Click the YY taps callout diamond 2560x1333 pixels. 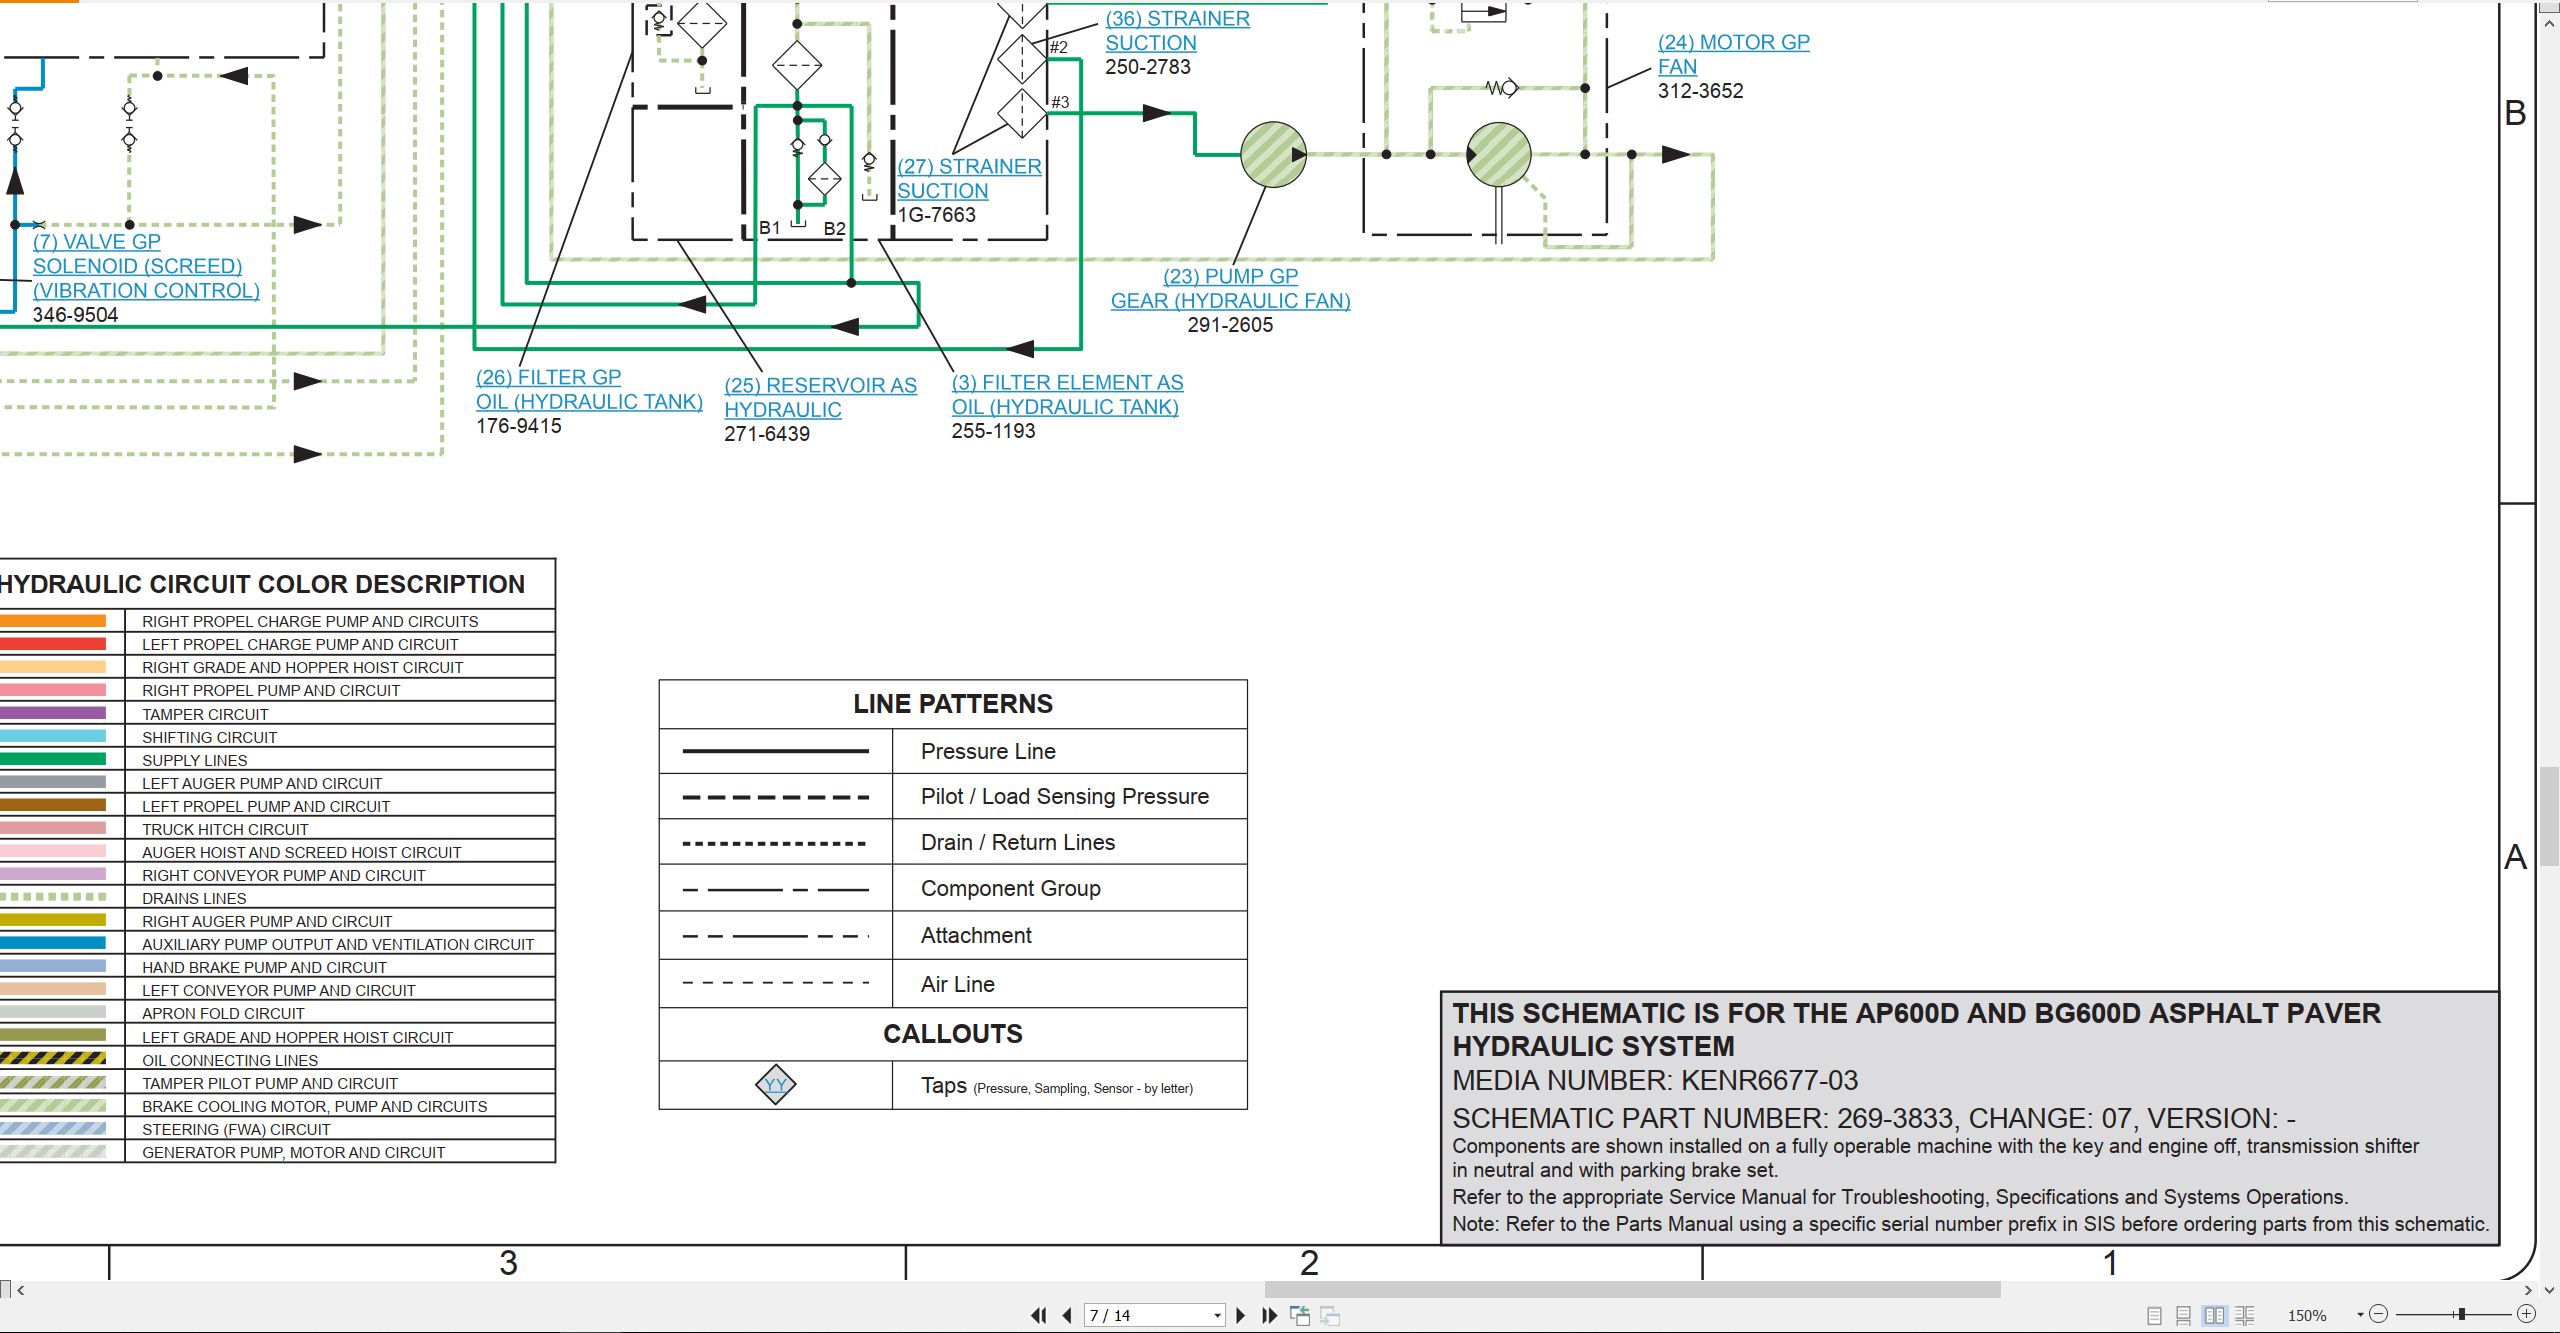click(x=775, y=1085)
